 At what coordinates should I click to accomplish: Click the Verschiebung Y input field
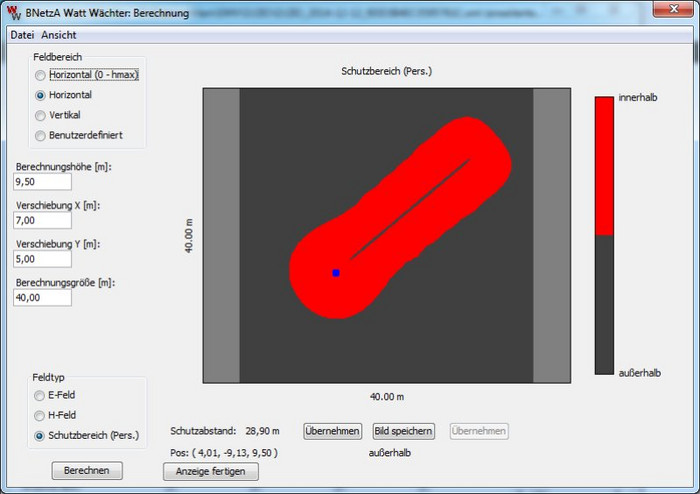point(42,259)
